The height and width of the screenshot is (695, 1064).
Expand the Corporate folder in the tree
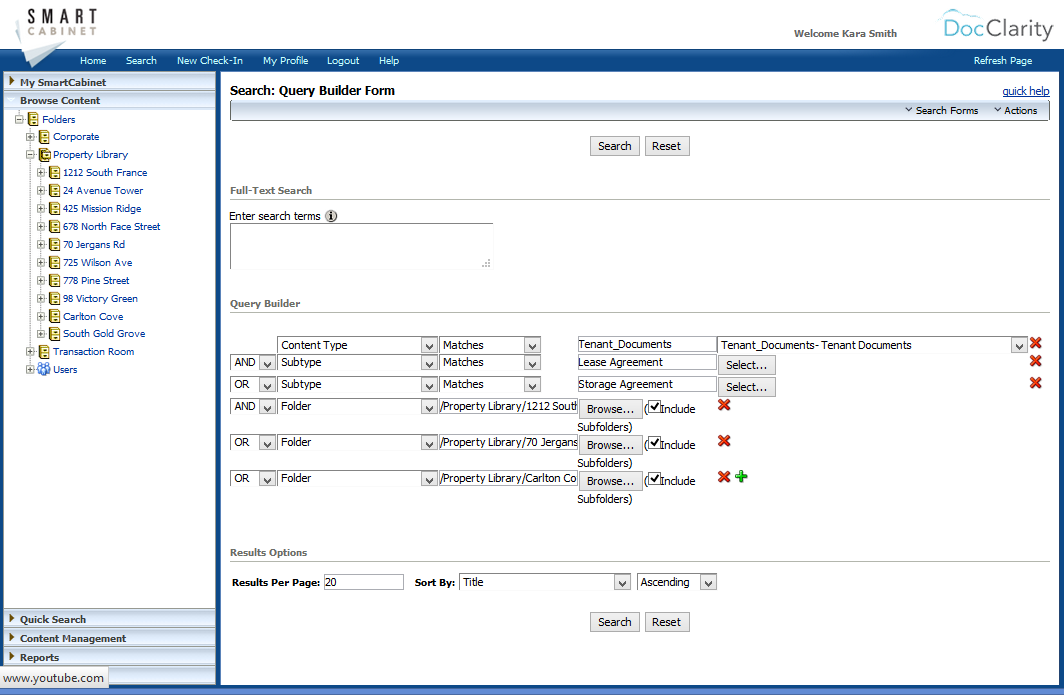tap(32, 136)
